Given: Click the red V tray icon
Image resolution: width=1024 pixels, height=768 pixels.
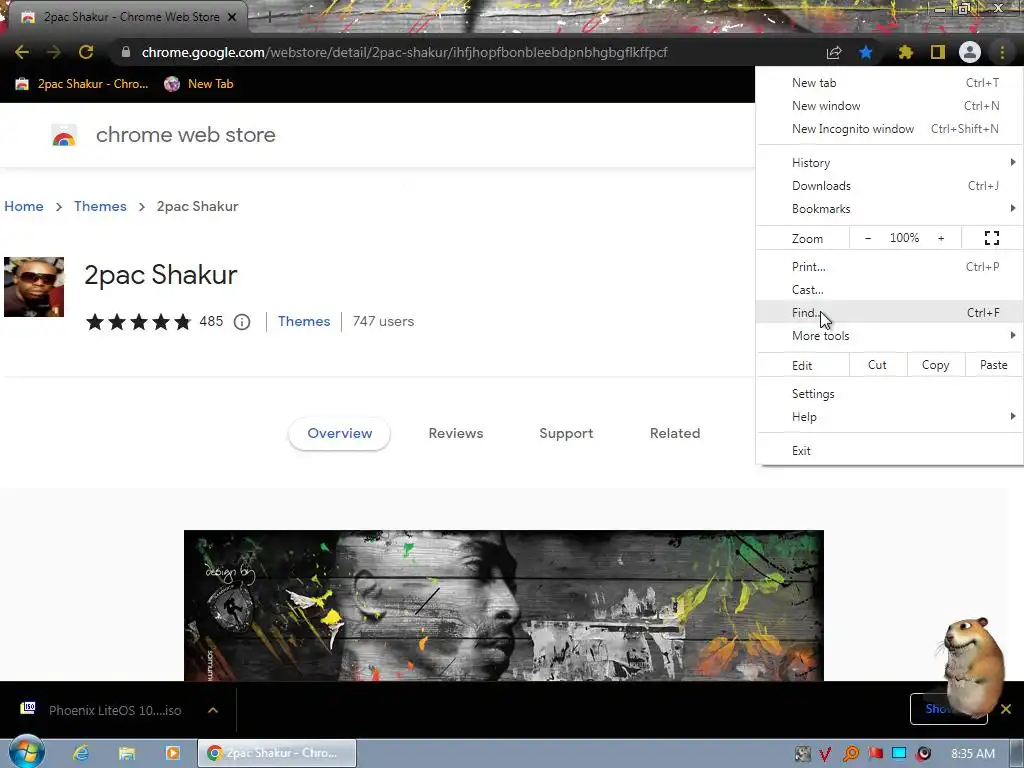Looking at the screenshot, I should 825,754.
